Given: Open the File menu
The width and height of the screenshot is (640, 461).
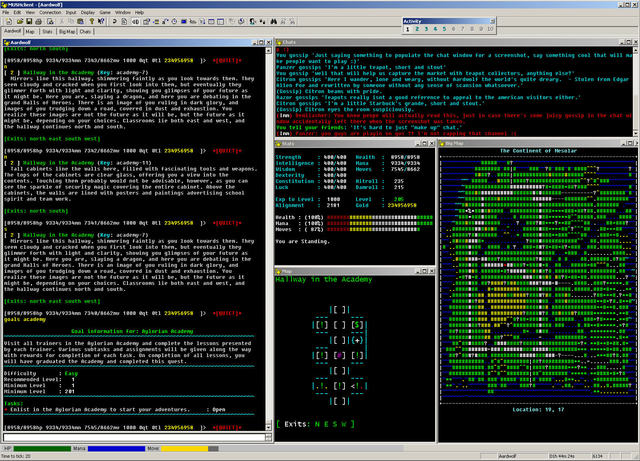Looking at the screenshot, I should click(6, 13).
